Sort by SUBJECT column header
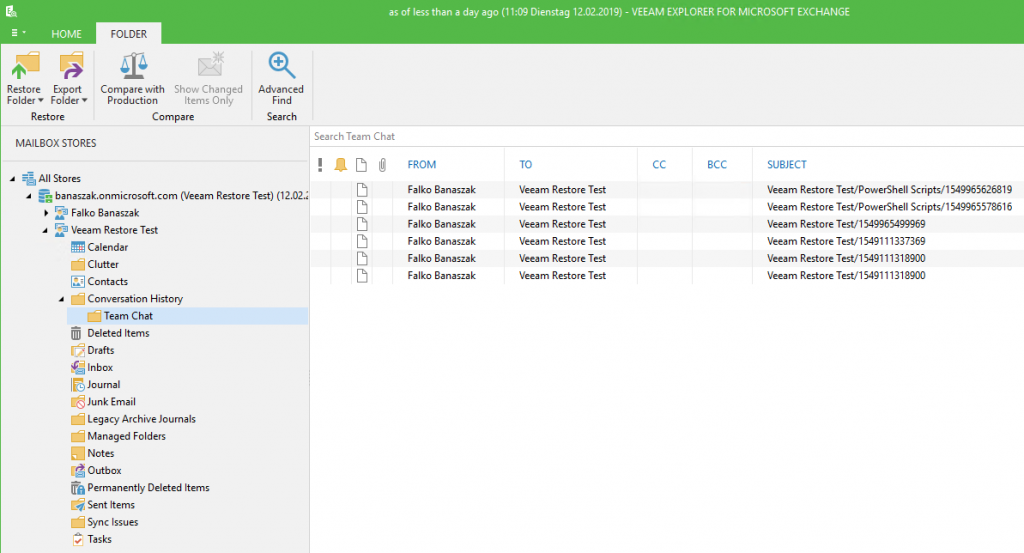The image size is (1024, 553). 786,165
